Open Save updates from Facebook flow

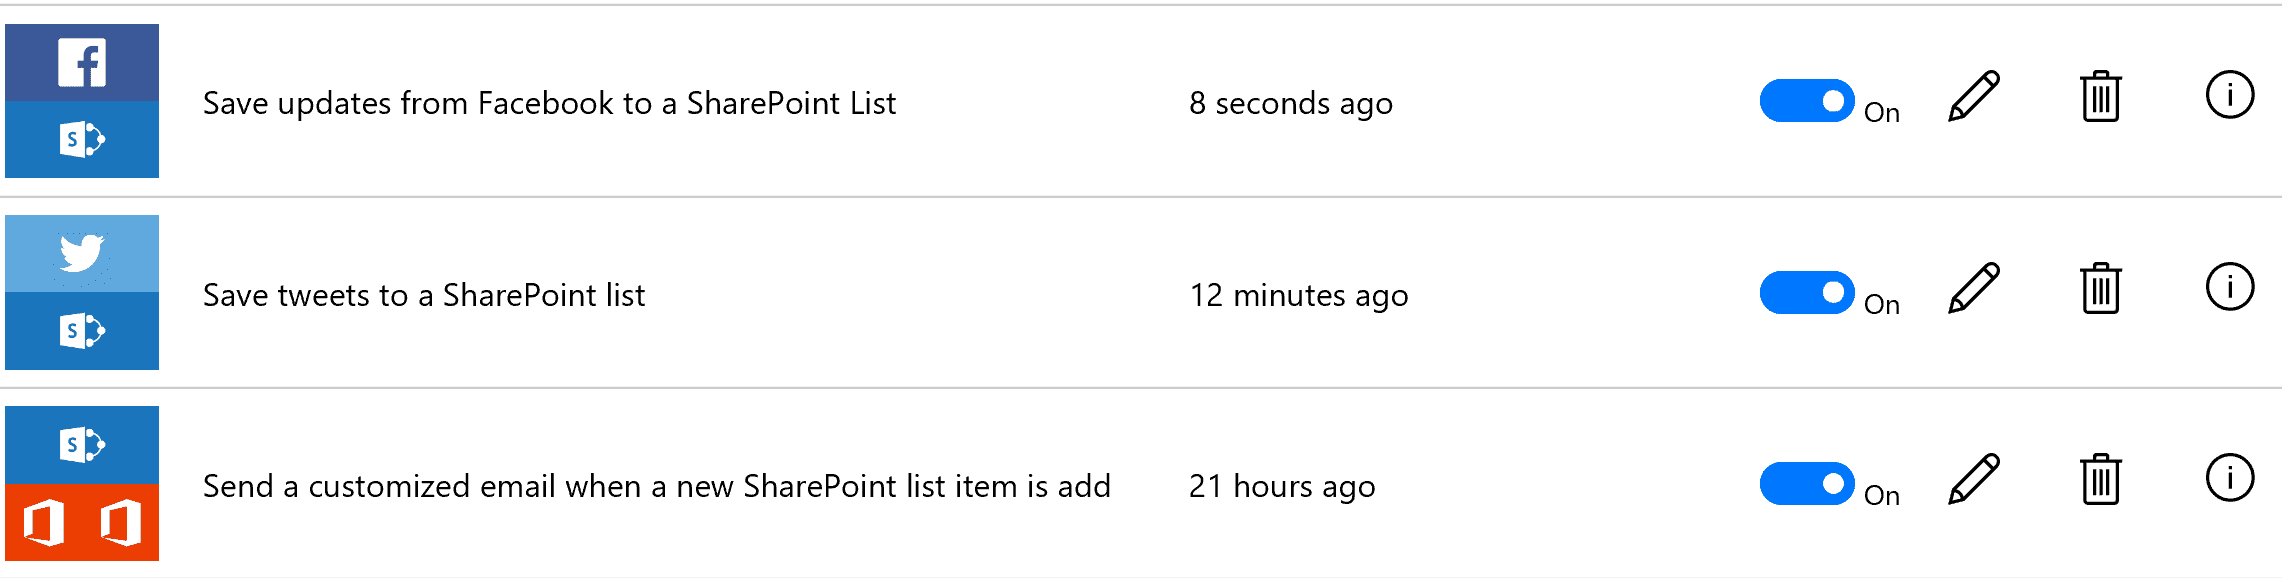(x=549, y=103)
